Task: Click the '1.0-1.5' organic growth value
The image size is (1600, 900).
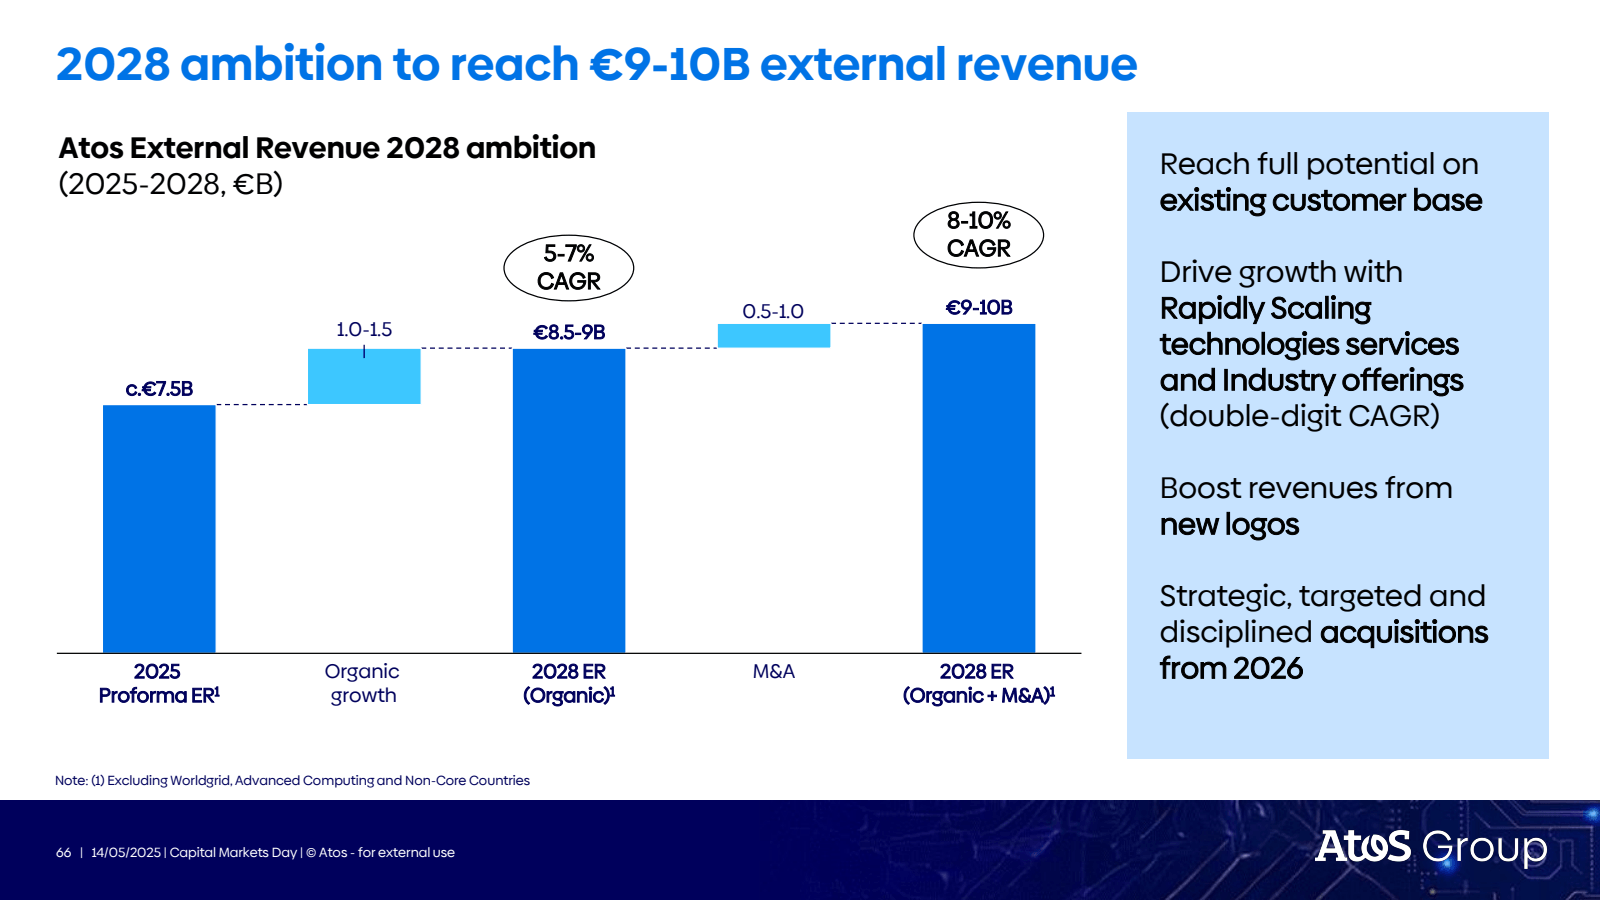Action: pyautogui.click(x=364, y=329)
